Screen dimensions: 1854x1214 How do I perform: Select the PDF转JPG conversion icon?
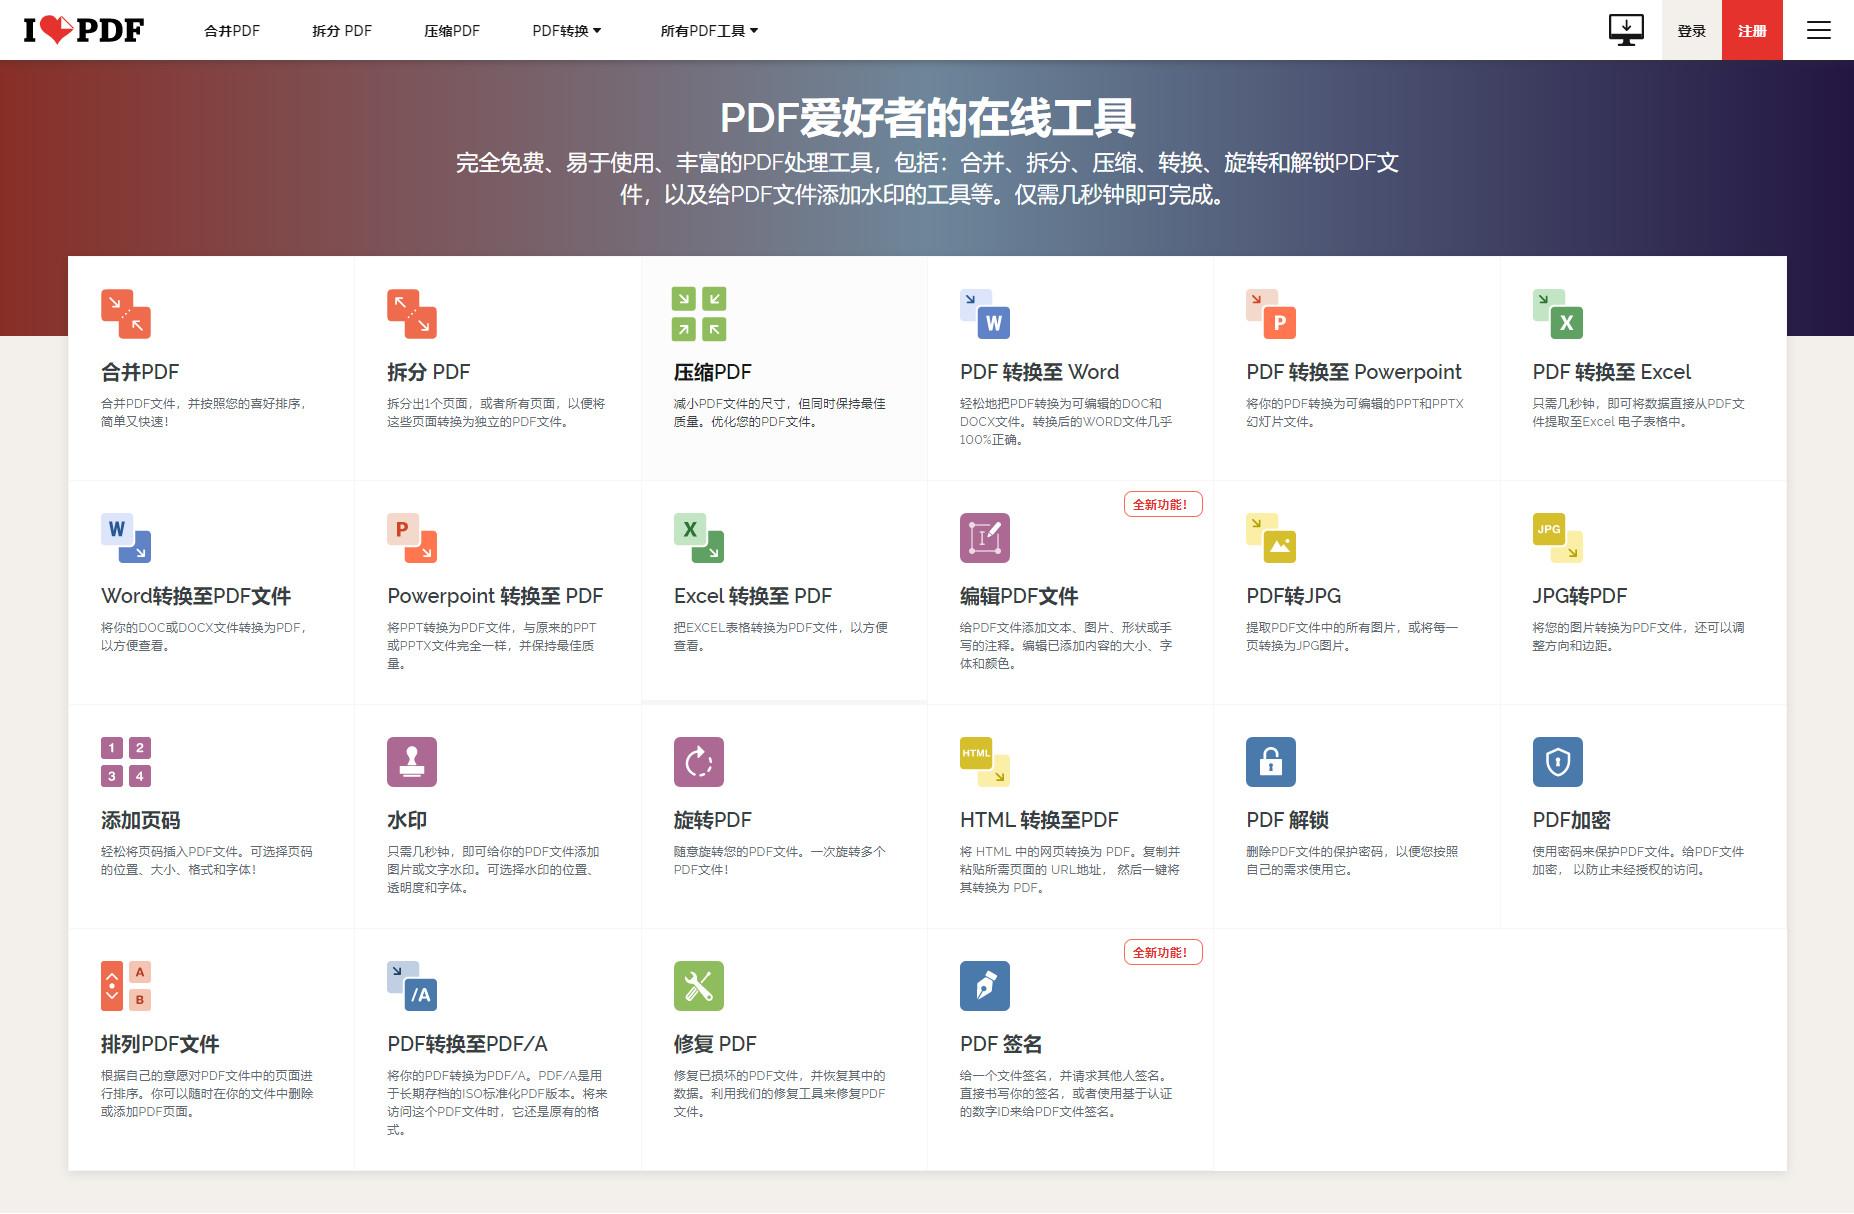click(x=1271, y=538)
